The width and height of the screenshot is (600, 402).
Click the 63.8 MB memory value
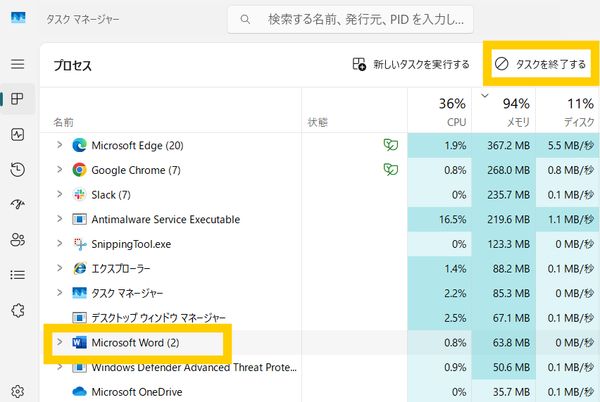(x=511, y=343)
